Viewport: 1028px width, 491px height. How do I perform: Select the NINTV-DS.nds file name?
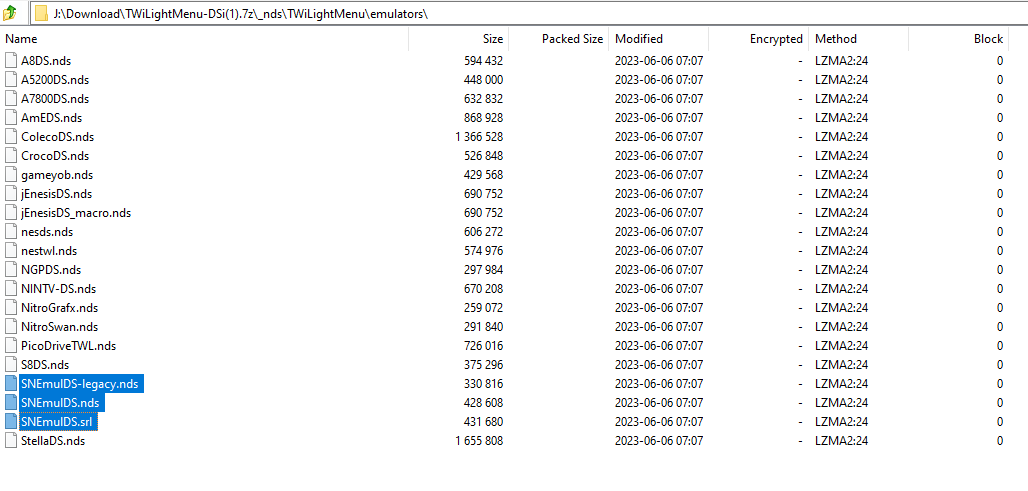[58, 289]
